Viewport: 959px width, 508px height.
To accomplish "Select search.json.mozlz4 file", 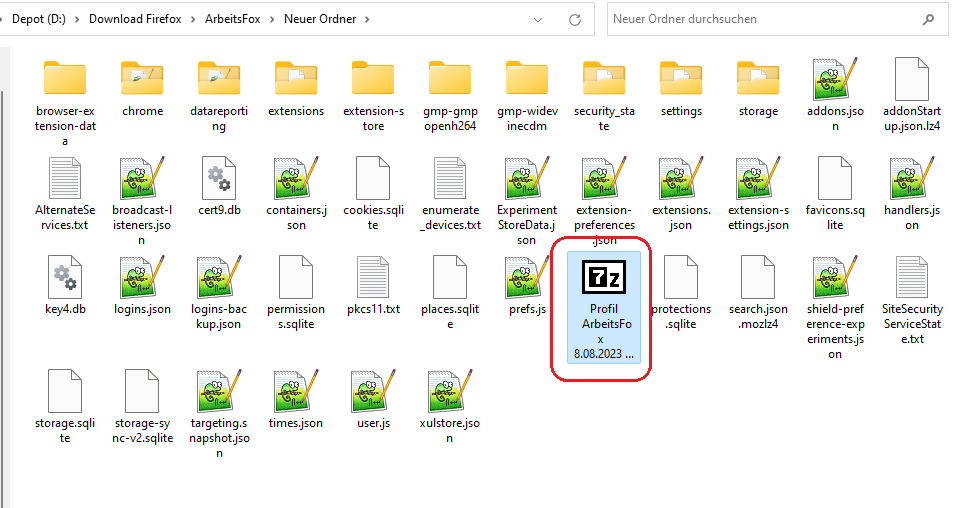I will [758, 293].
